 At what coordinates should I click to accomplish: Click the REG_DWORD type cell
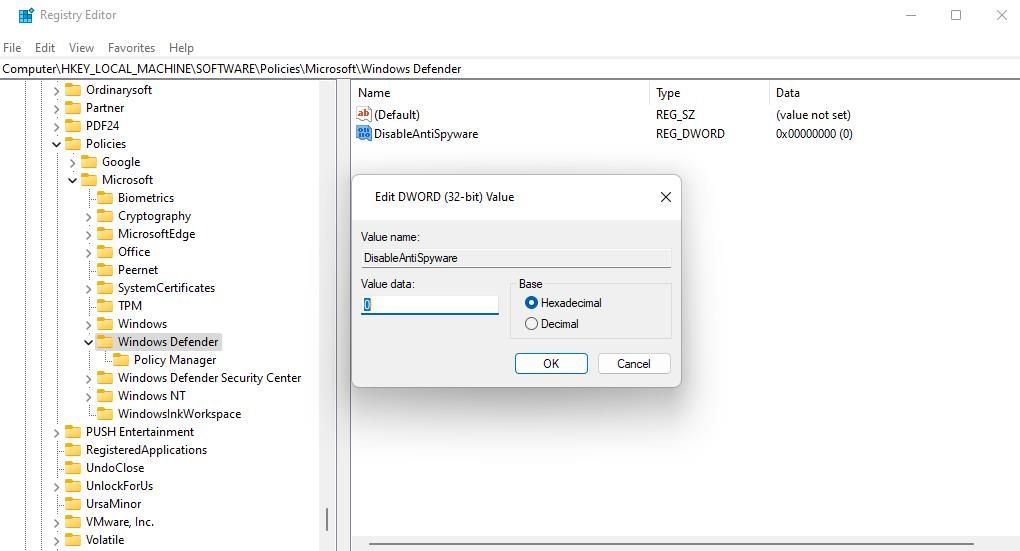pos(690,133)
